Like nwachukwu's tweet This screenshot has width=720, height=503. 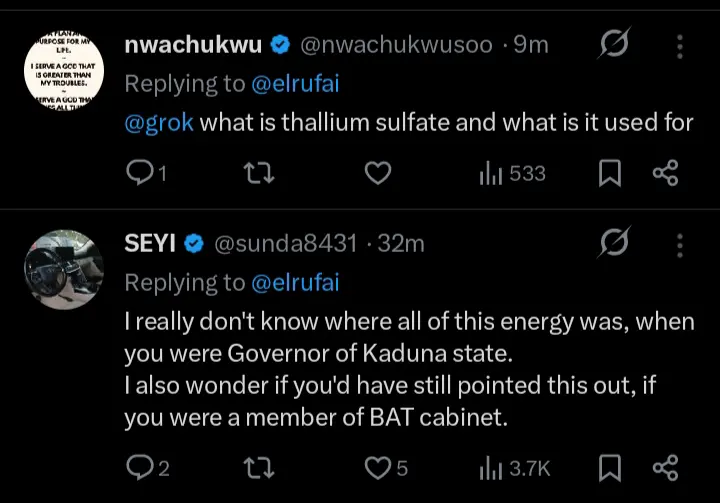click(376, 174)
